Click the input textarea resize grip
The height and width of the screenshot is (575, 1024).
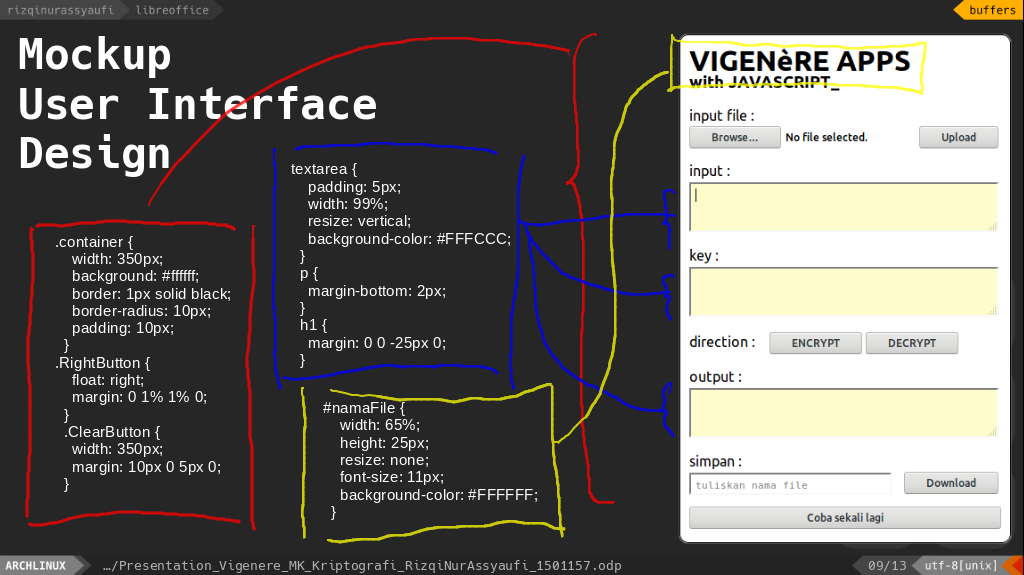[x=992, y=227]
